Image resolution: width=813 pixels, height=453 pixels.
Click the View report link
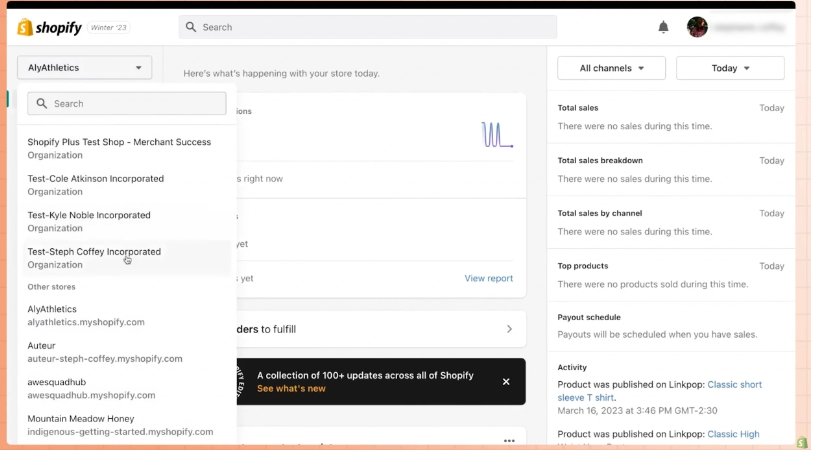coord(488,278)
